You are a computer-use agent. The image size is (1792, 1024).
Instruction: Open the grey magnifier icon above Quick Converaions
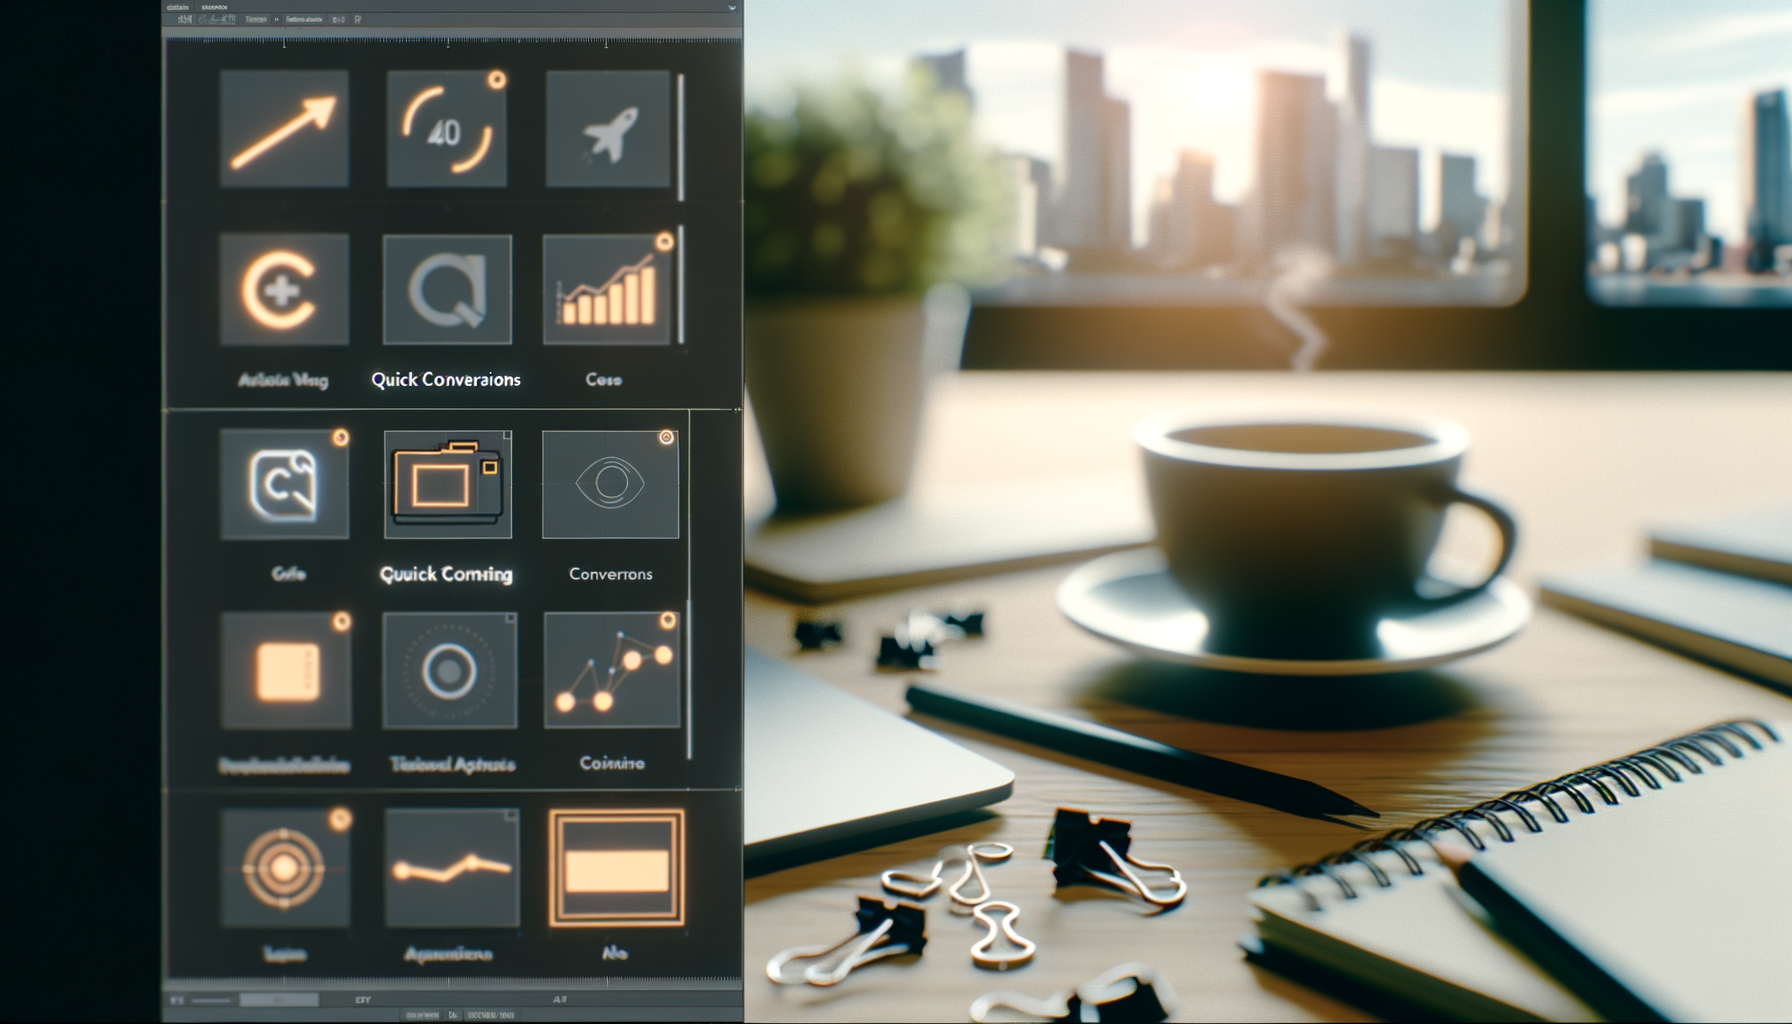[447, 289]
